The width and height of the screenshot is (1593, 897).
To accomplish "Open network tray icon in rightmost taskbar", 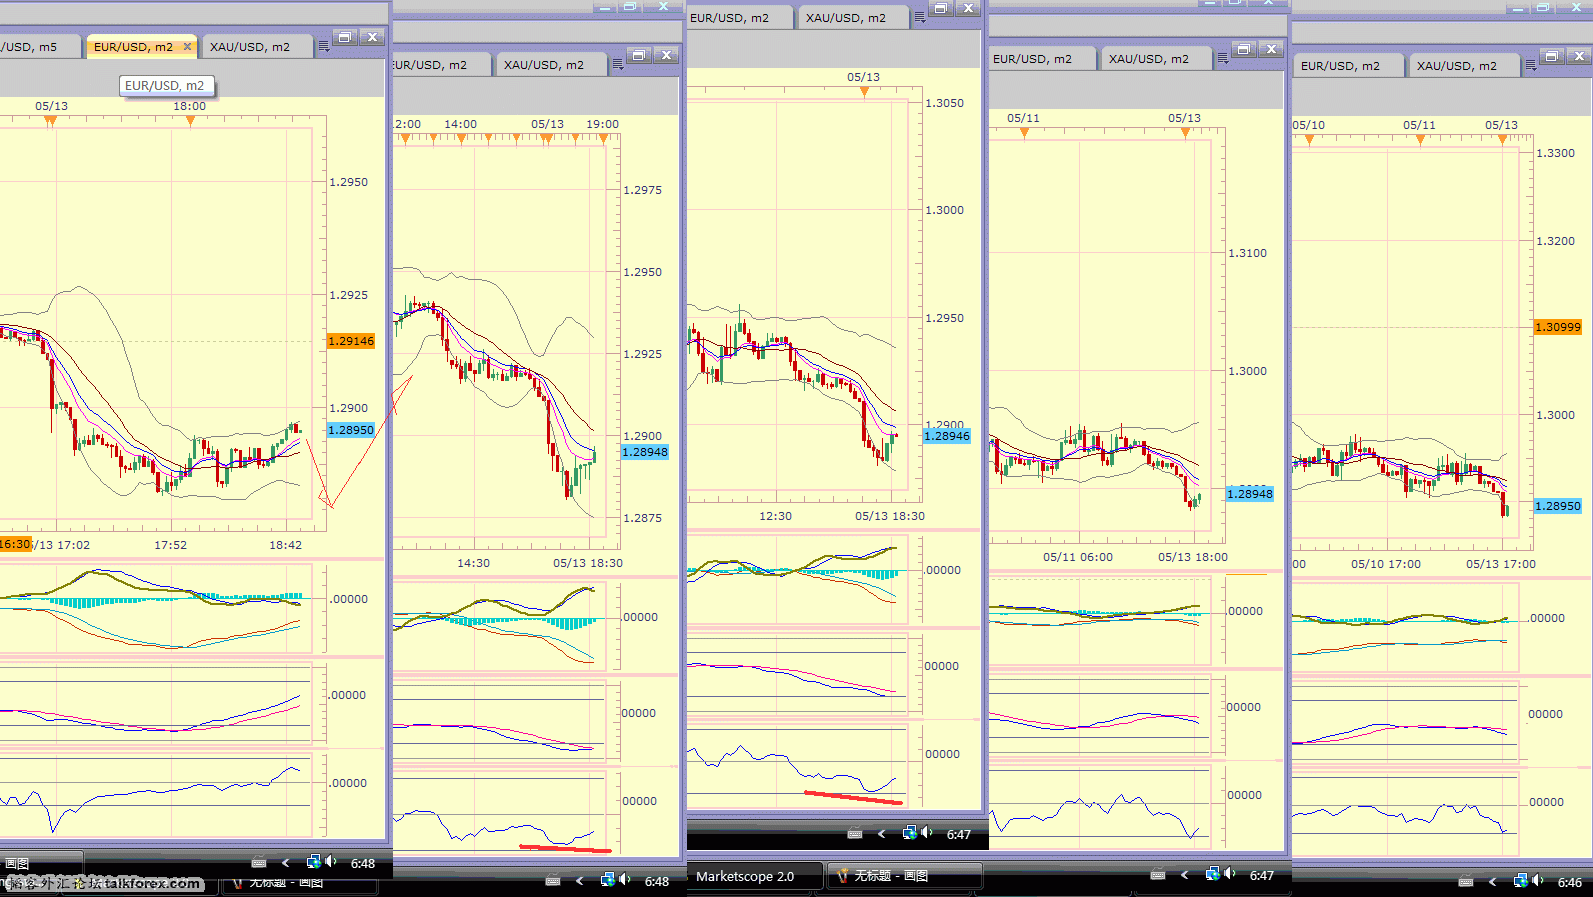I will tap(1520, 880).
